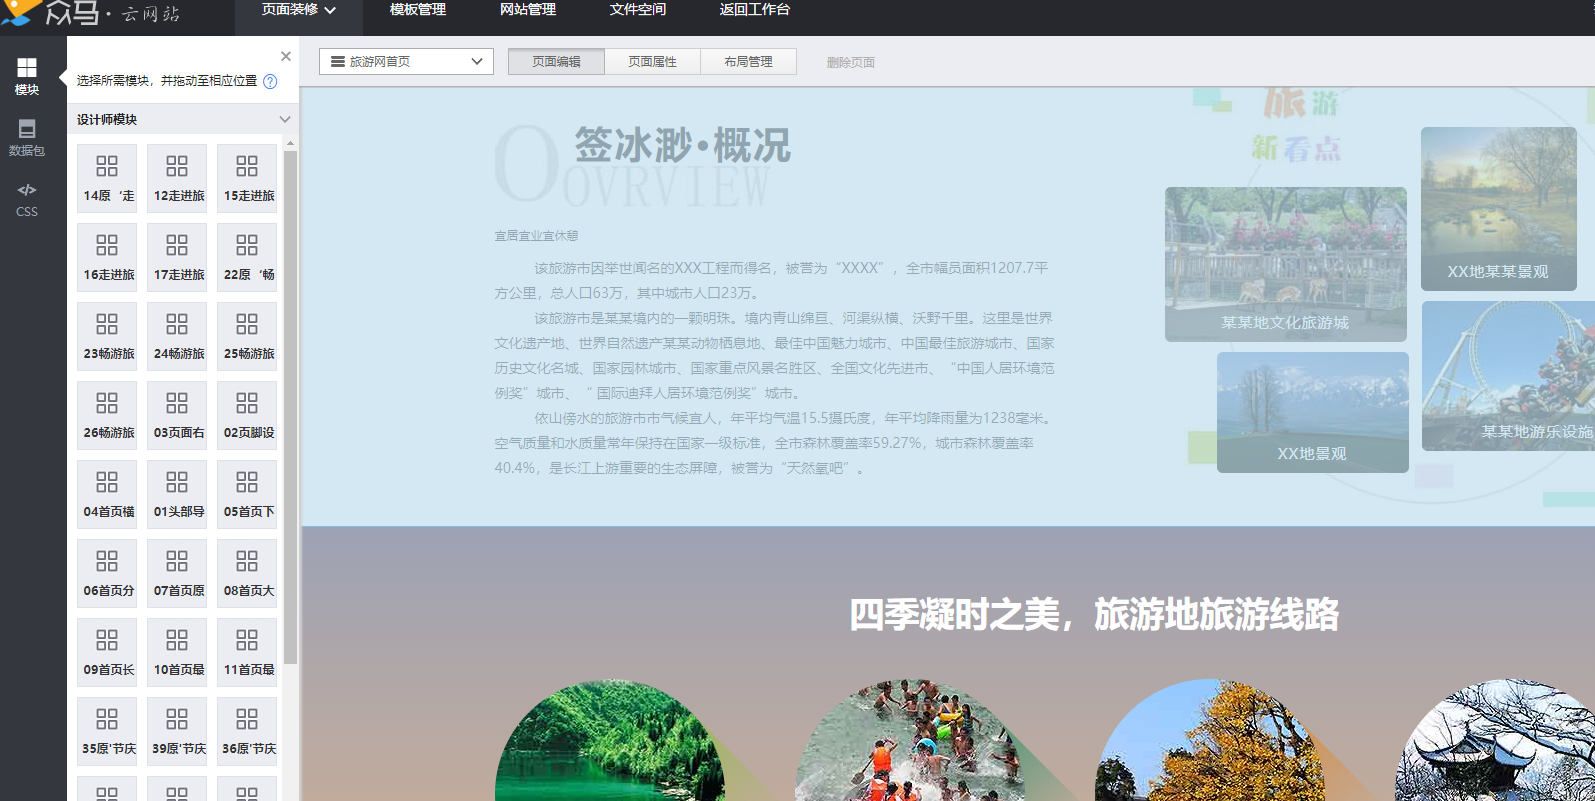
Task: Select module 09首页长
Action: click(x=107, y=652)
